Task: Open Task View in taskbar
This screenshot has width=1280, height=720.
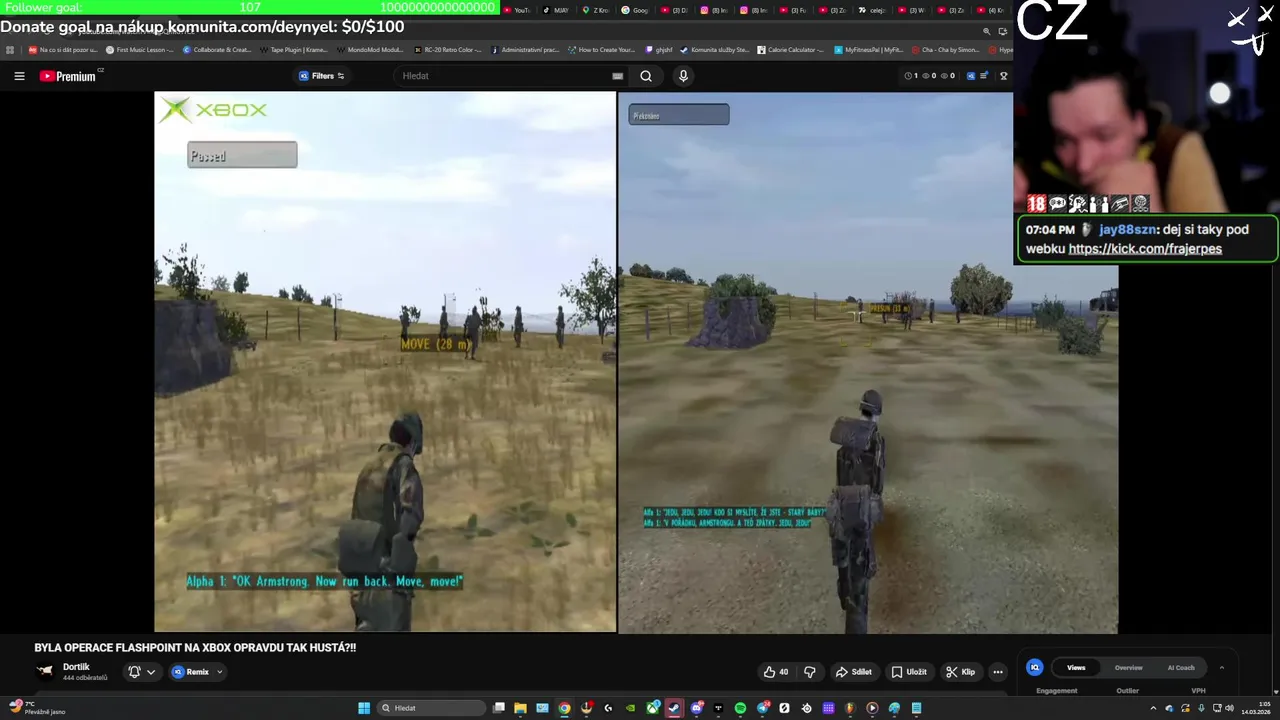Action: click(499, 708)
